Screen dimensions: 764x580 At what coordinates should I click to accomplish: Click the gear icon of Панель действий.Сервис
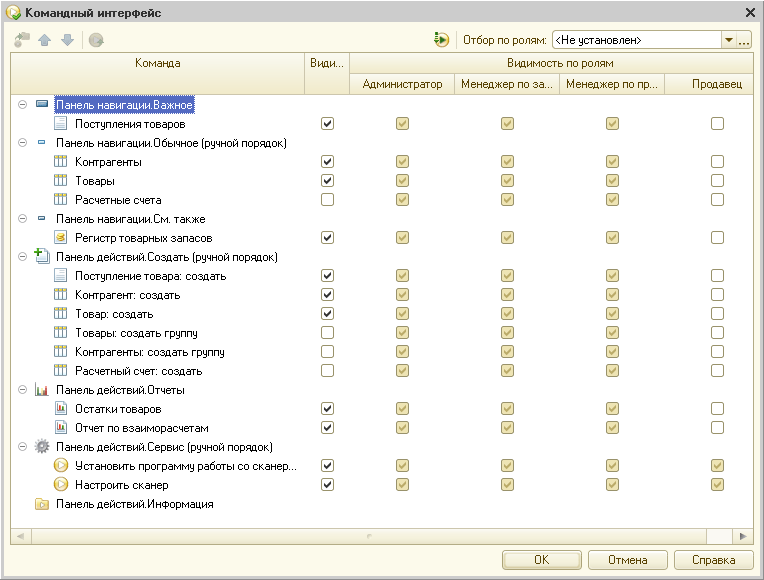42,446
